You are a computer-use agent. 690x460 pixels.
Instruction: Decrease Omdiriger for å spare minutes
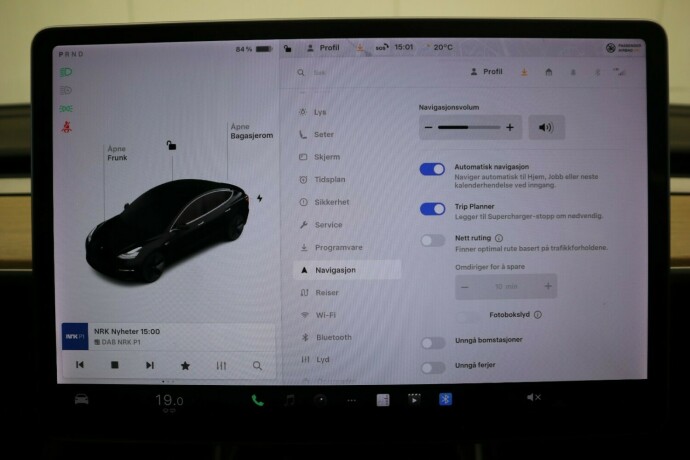point(465,287)
